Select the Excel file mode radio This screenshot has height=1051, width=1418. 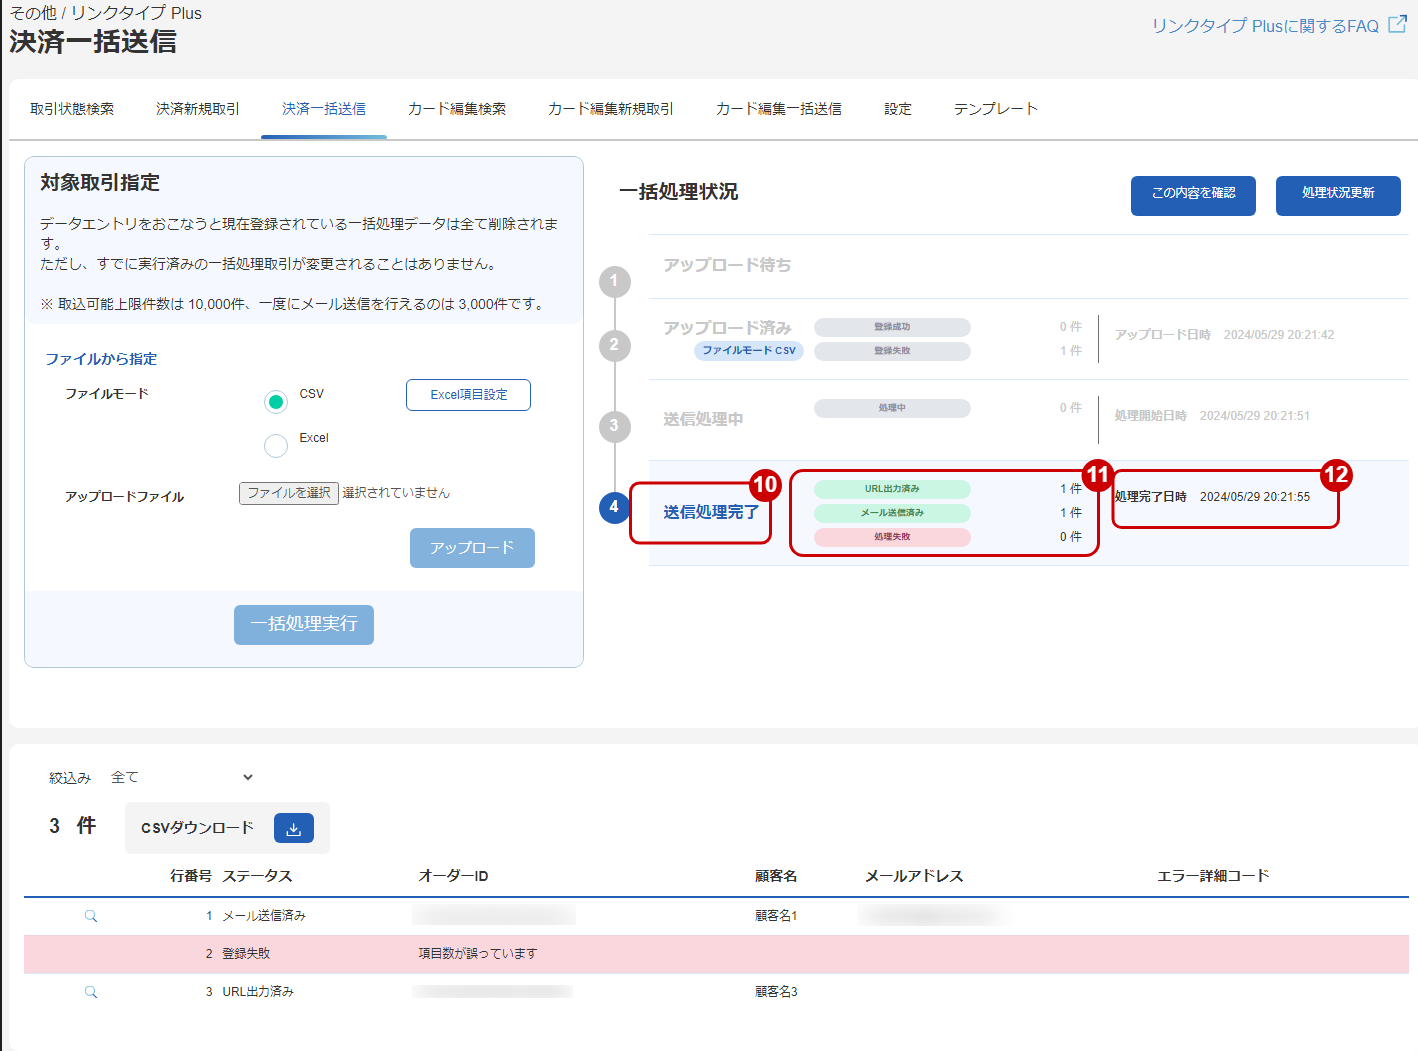pyautogui.click(x=276, y=445)
